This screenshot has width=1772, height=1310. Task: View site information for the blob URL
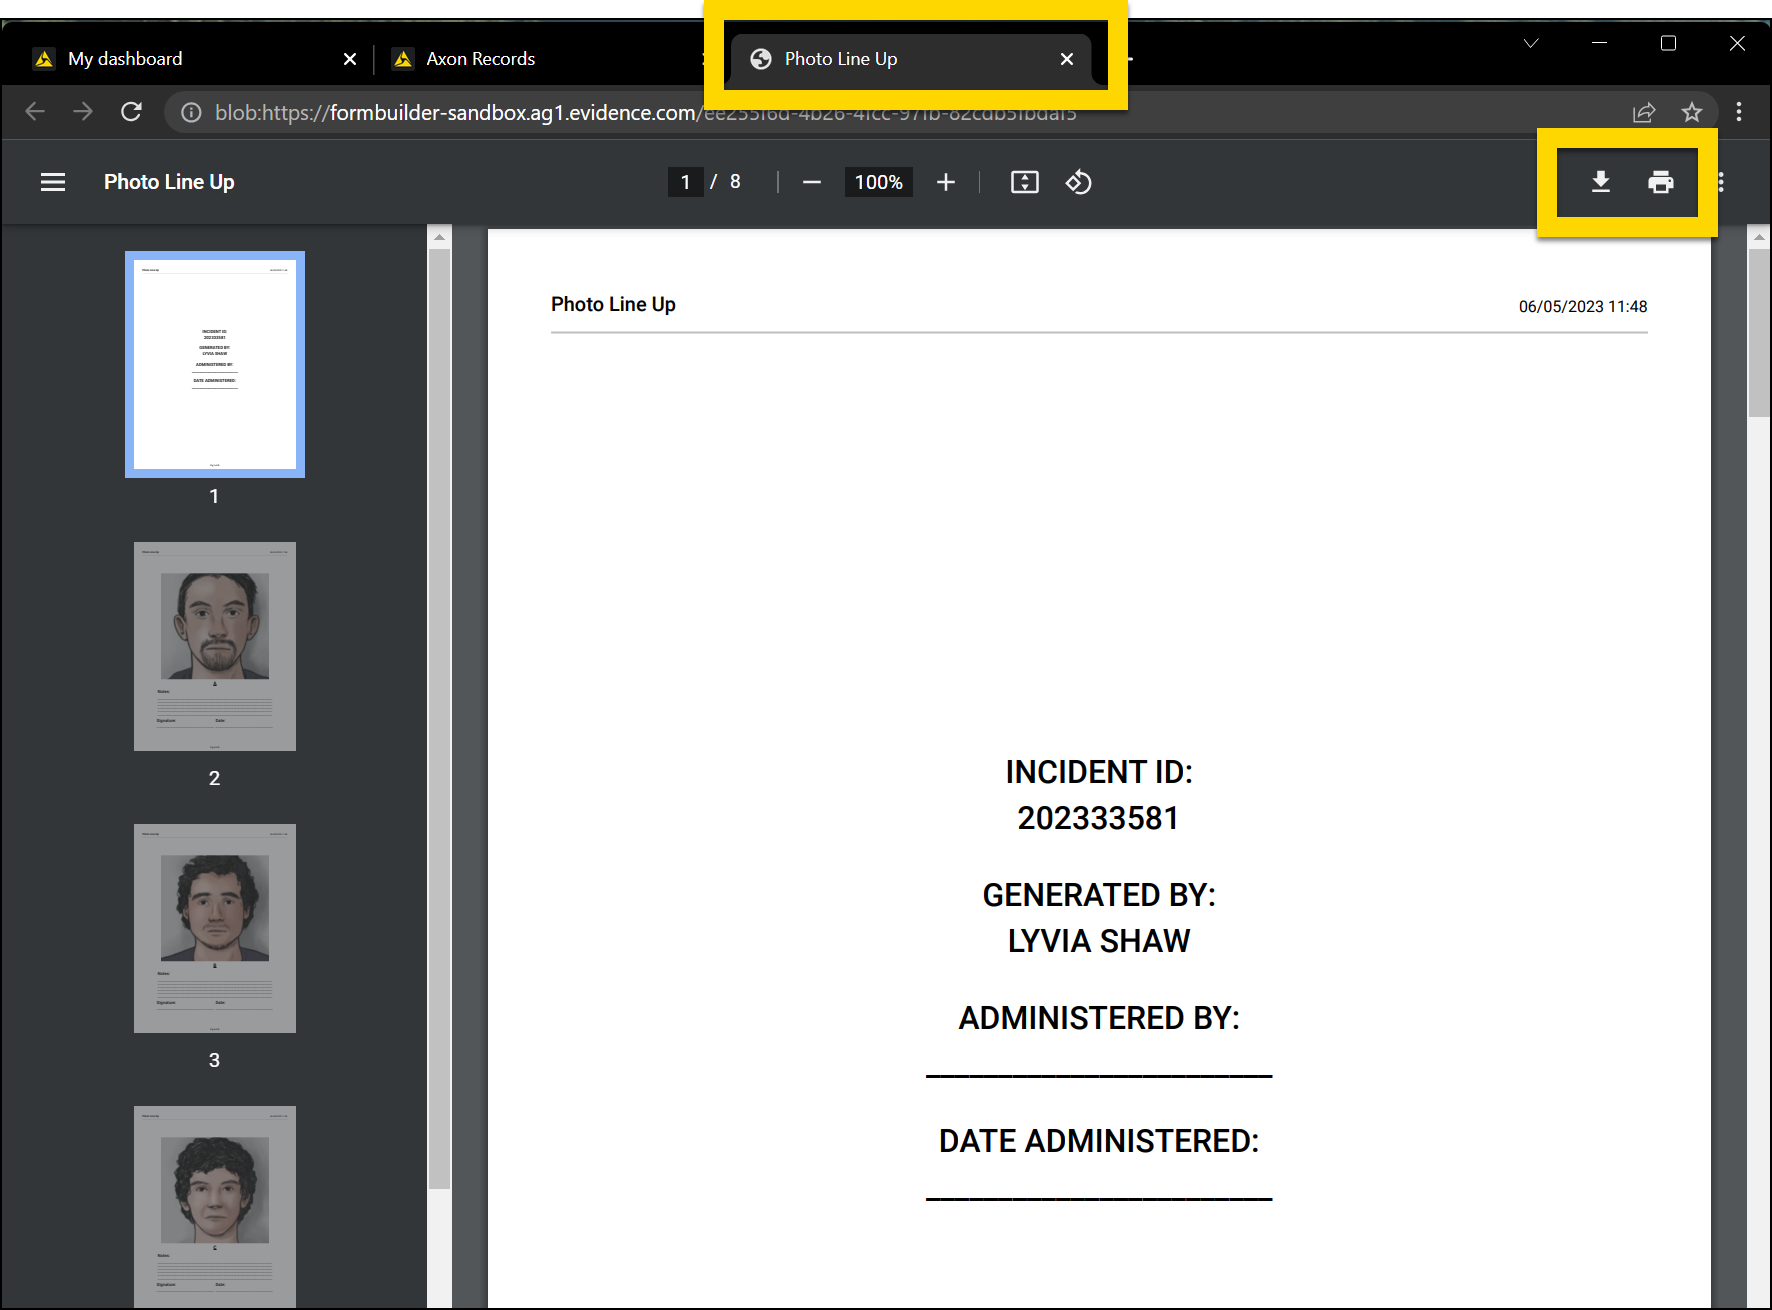[x=190, y=112]
